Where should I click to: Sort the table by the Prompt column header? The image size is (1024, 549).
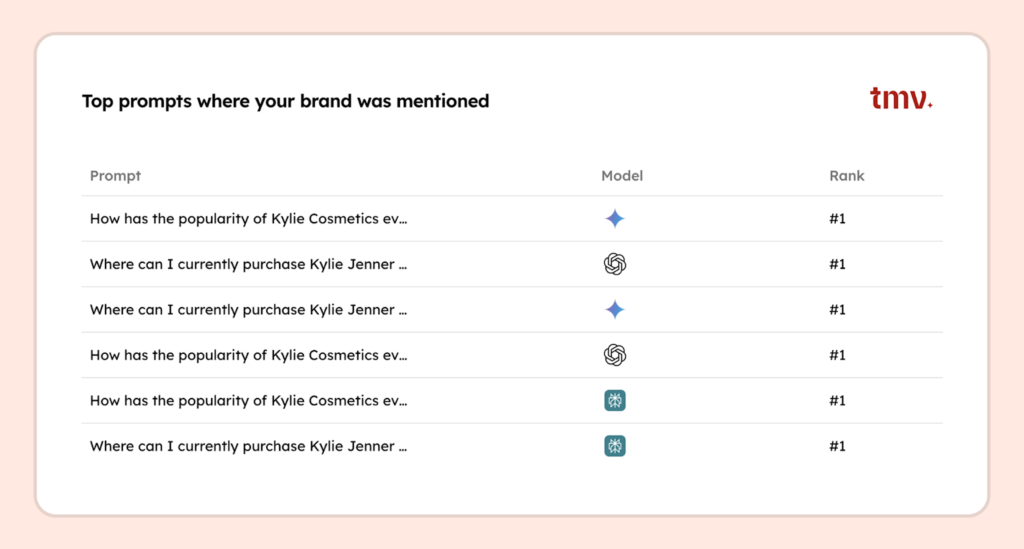click(115, 176)
